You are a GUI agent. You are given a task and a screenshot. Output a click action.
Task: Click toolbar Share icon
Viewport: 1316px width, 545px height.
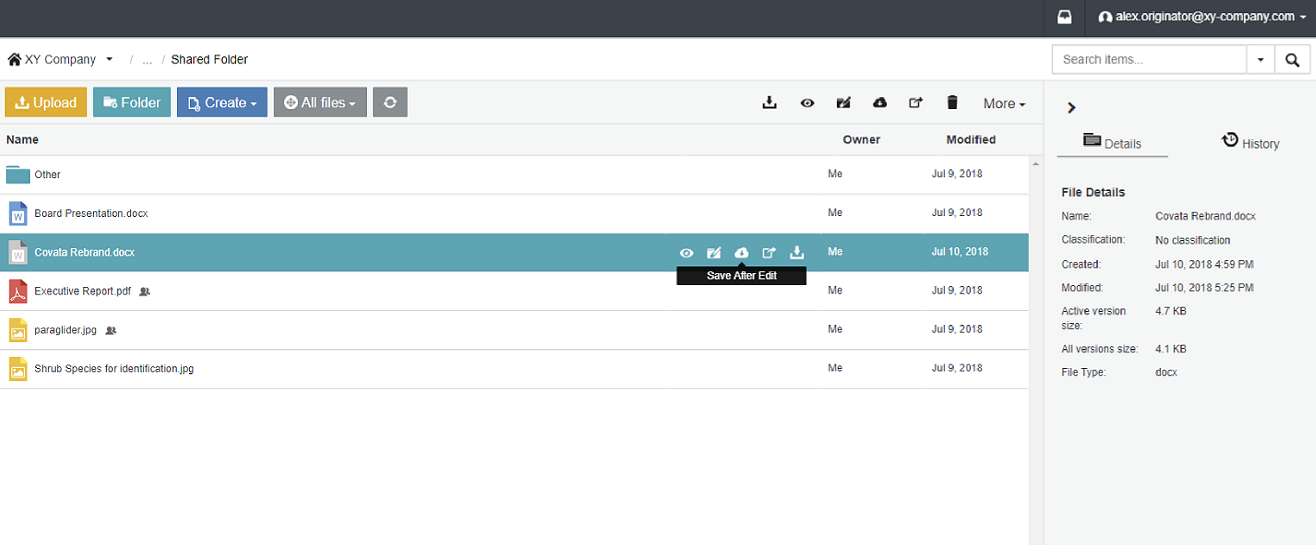pyautogui.click(x=916, y=102)
